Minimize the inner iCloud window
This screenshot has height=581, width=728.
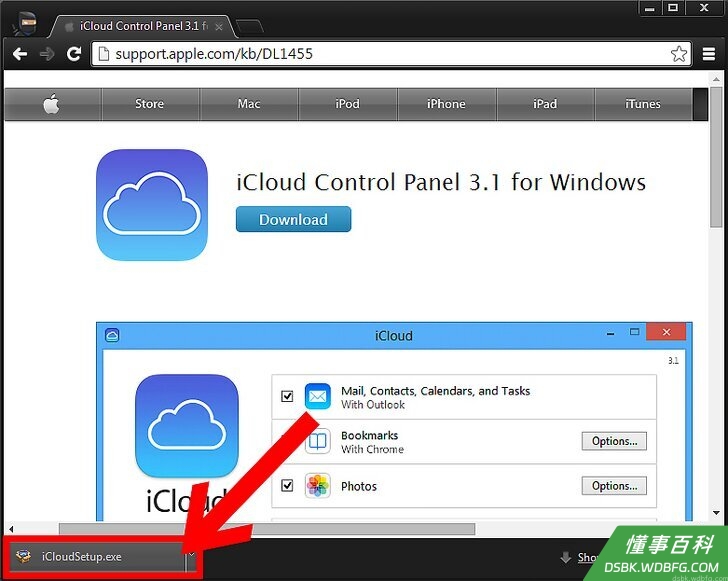pos(610,333)
